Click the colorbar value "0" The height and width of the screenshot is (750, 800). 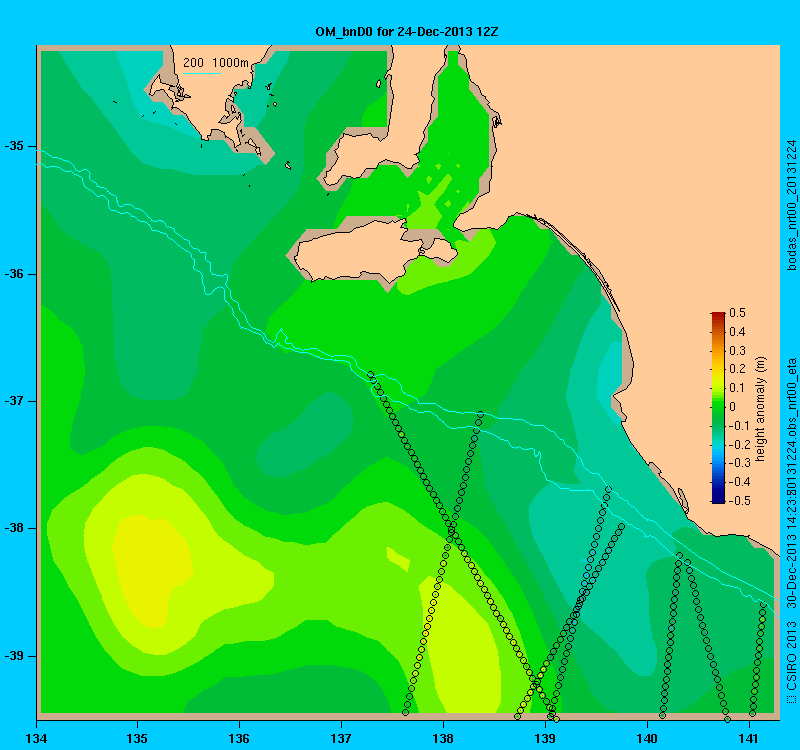pos(733,407)
